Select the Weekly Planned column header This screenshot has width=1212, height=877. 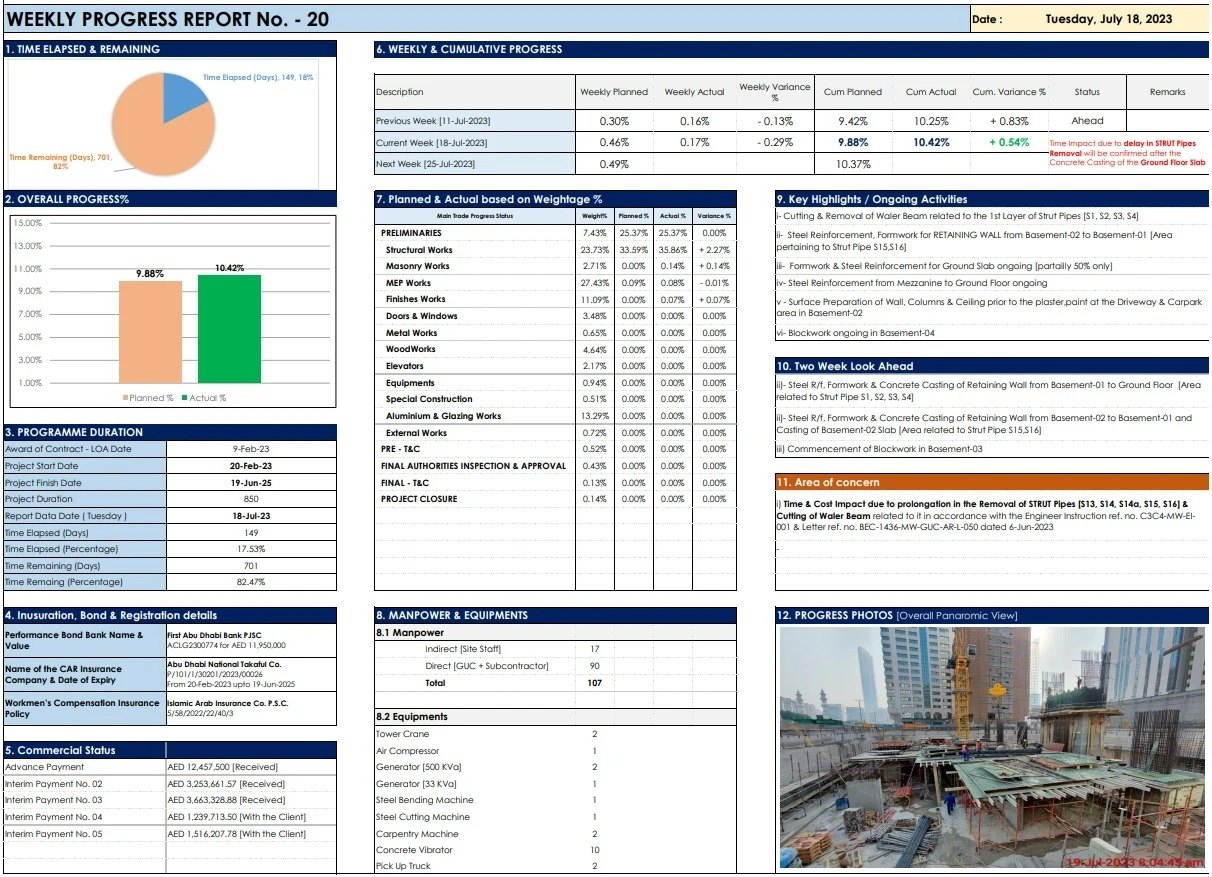point(614,92)
